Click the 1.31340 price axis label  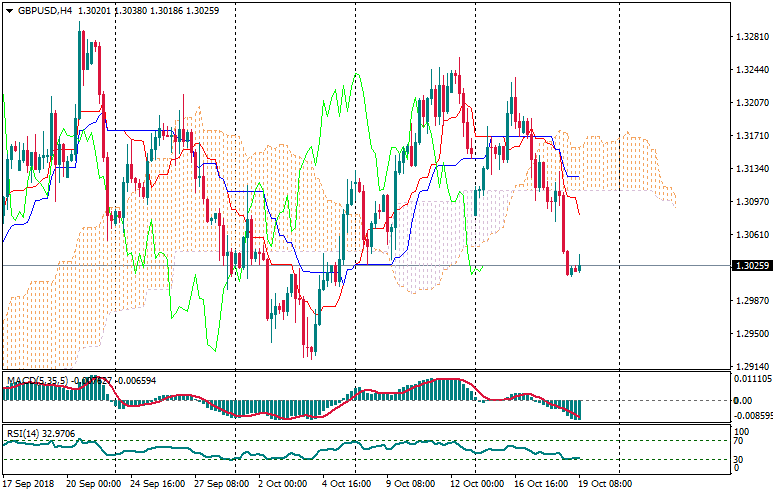(750, 169)
